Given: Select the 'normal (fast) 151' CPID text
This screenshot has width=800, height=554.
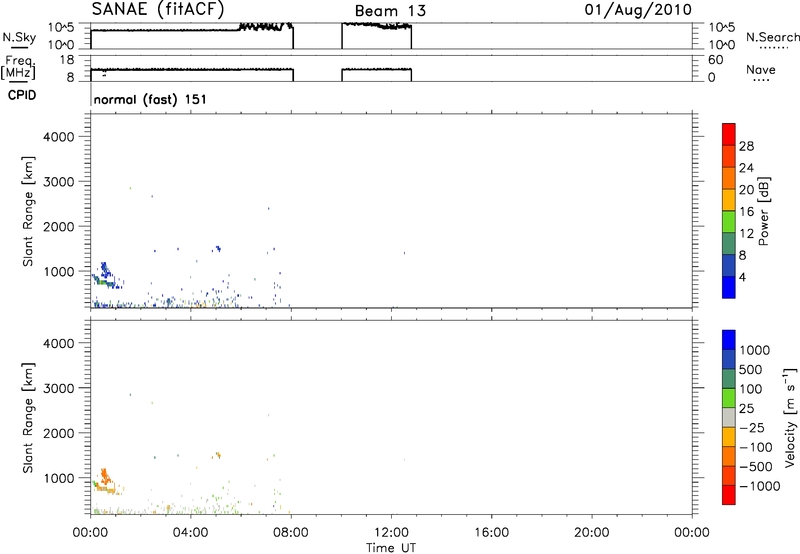Looking at the screenshot, I should 151,99.
